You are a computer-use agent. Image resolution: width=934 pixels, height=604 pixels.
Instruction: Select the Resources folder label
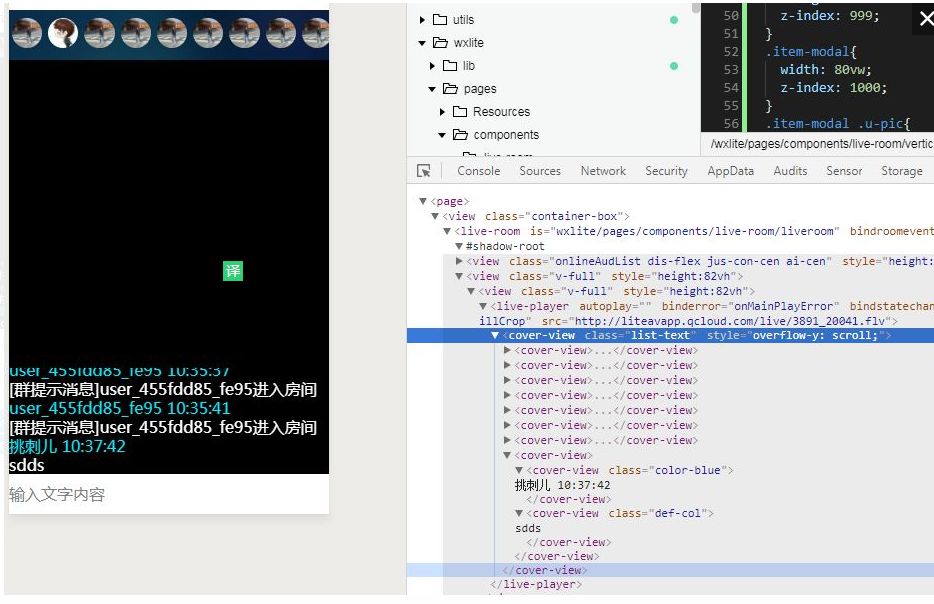point(501,111)
